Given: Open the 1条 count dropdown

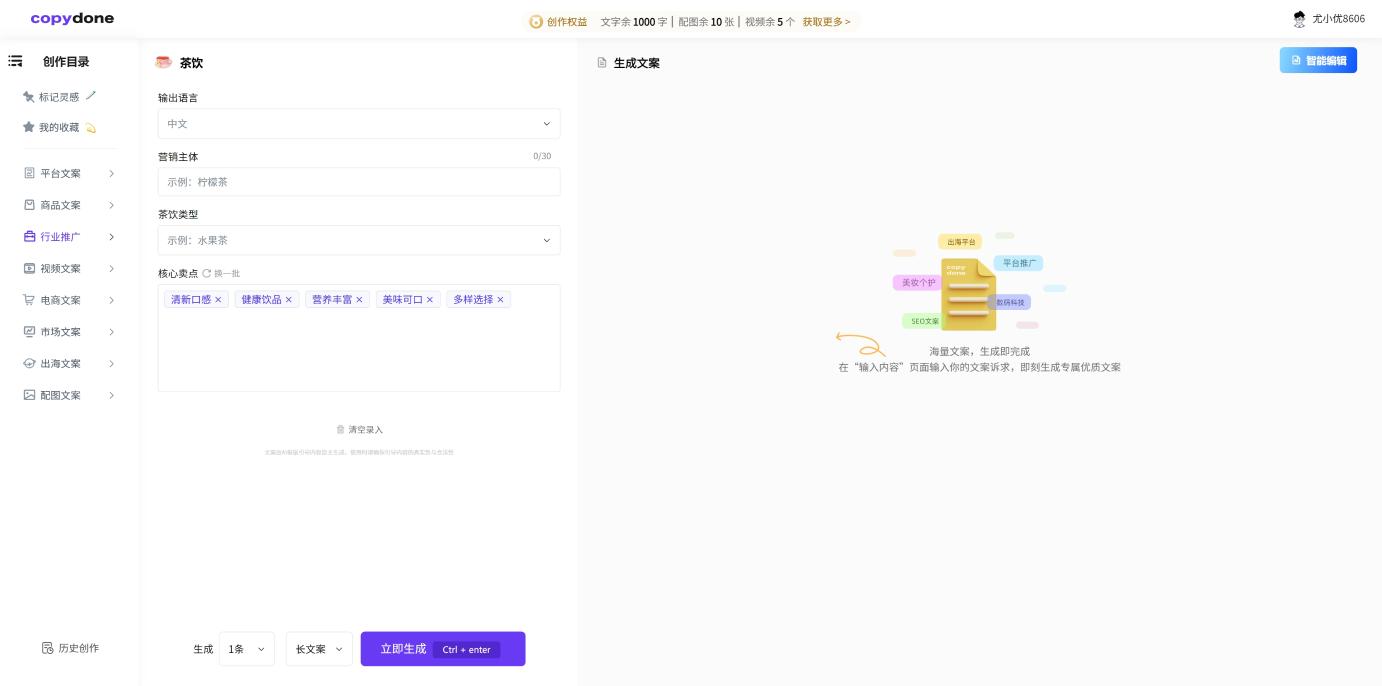Looking at the screenshot, I should [247, 649].
